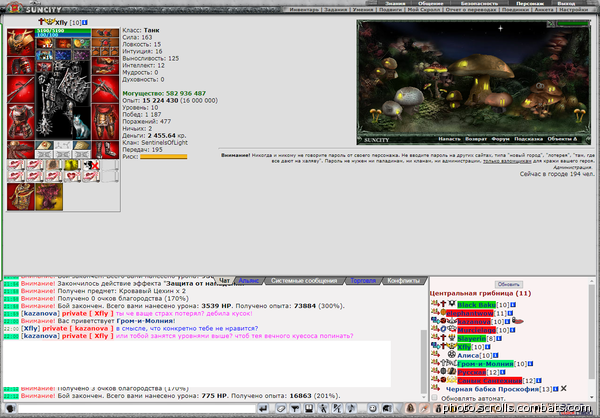Open the smiley emoticons icon

(372, 408)
